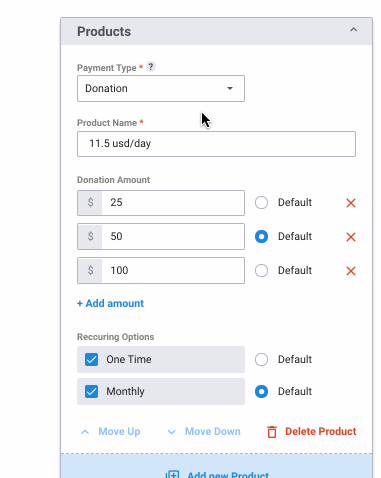381x478 pixels.
Task: Remove the 25 dollar donation amount
Action: coord(351,203)
